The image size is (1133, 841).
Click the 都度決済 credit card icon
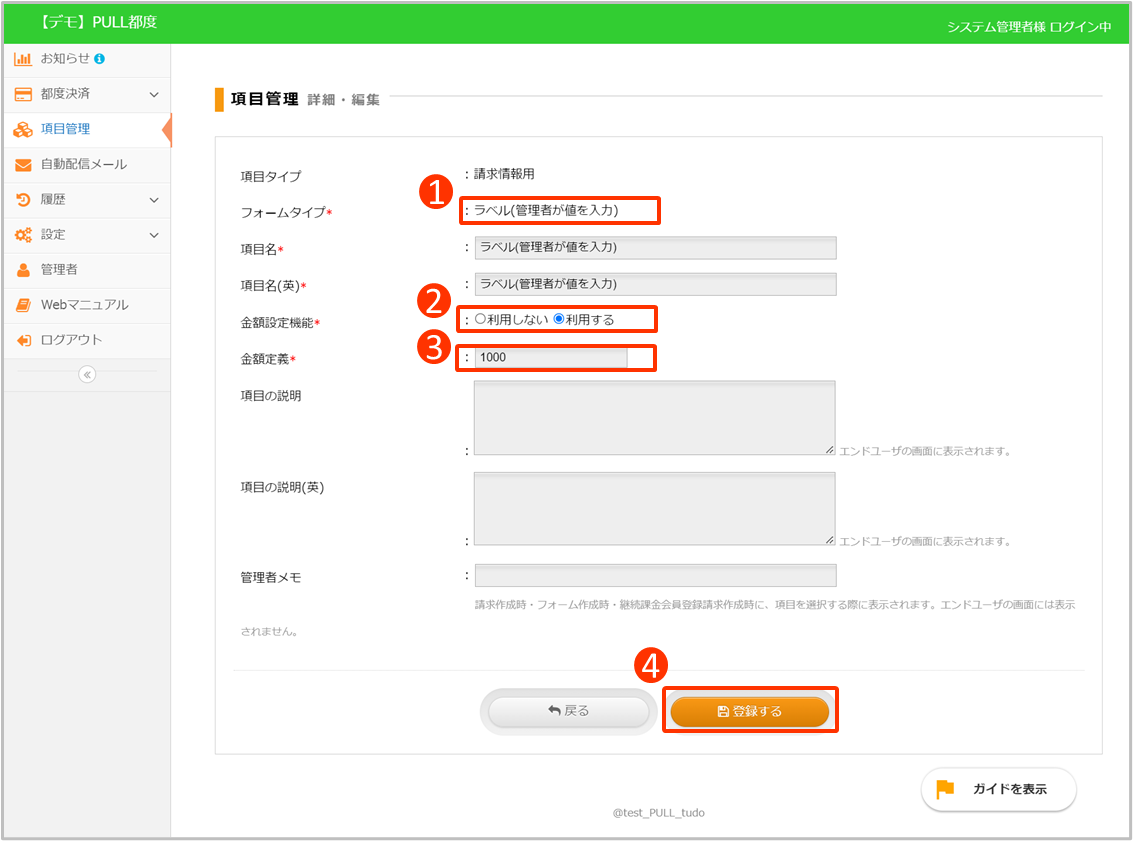(23, 94)
